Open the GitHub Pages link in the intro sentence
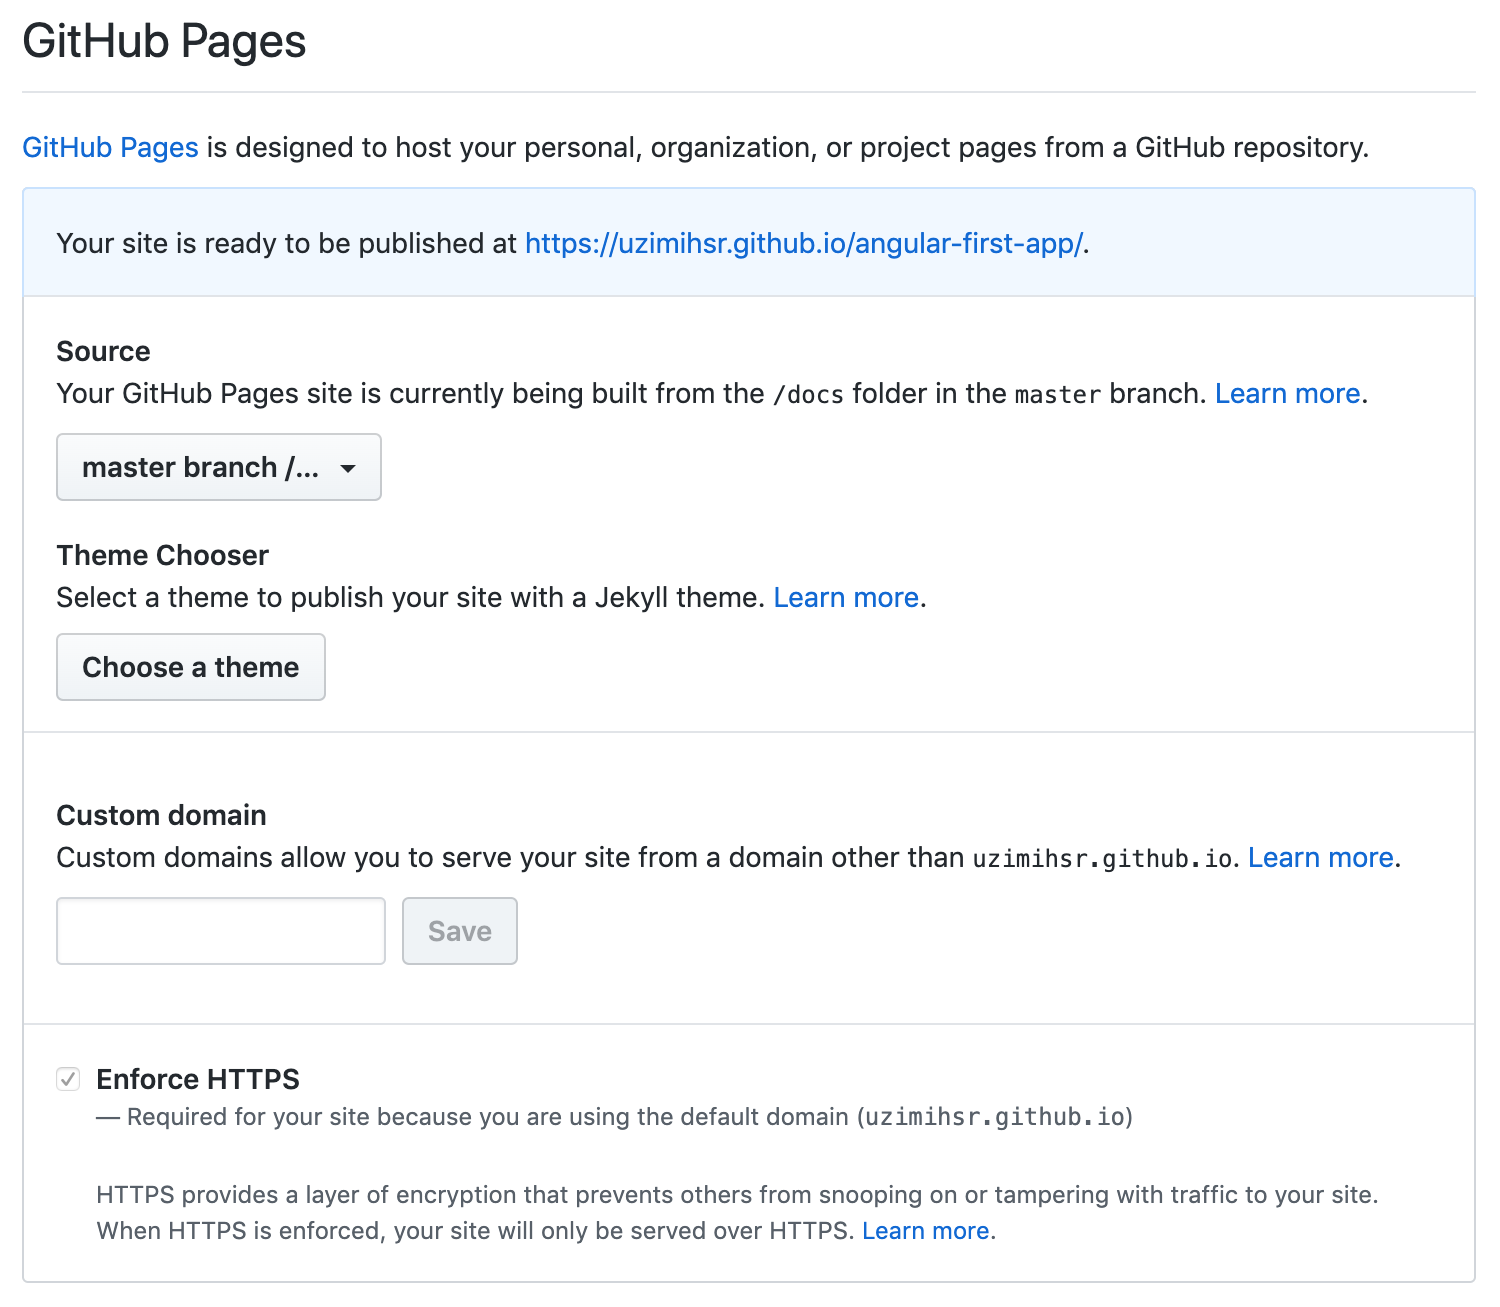Screen dimensions: 1500x1307 [110, 148]
